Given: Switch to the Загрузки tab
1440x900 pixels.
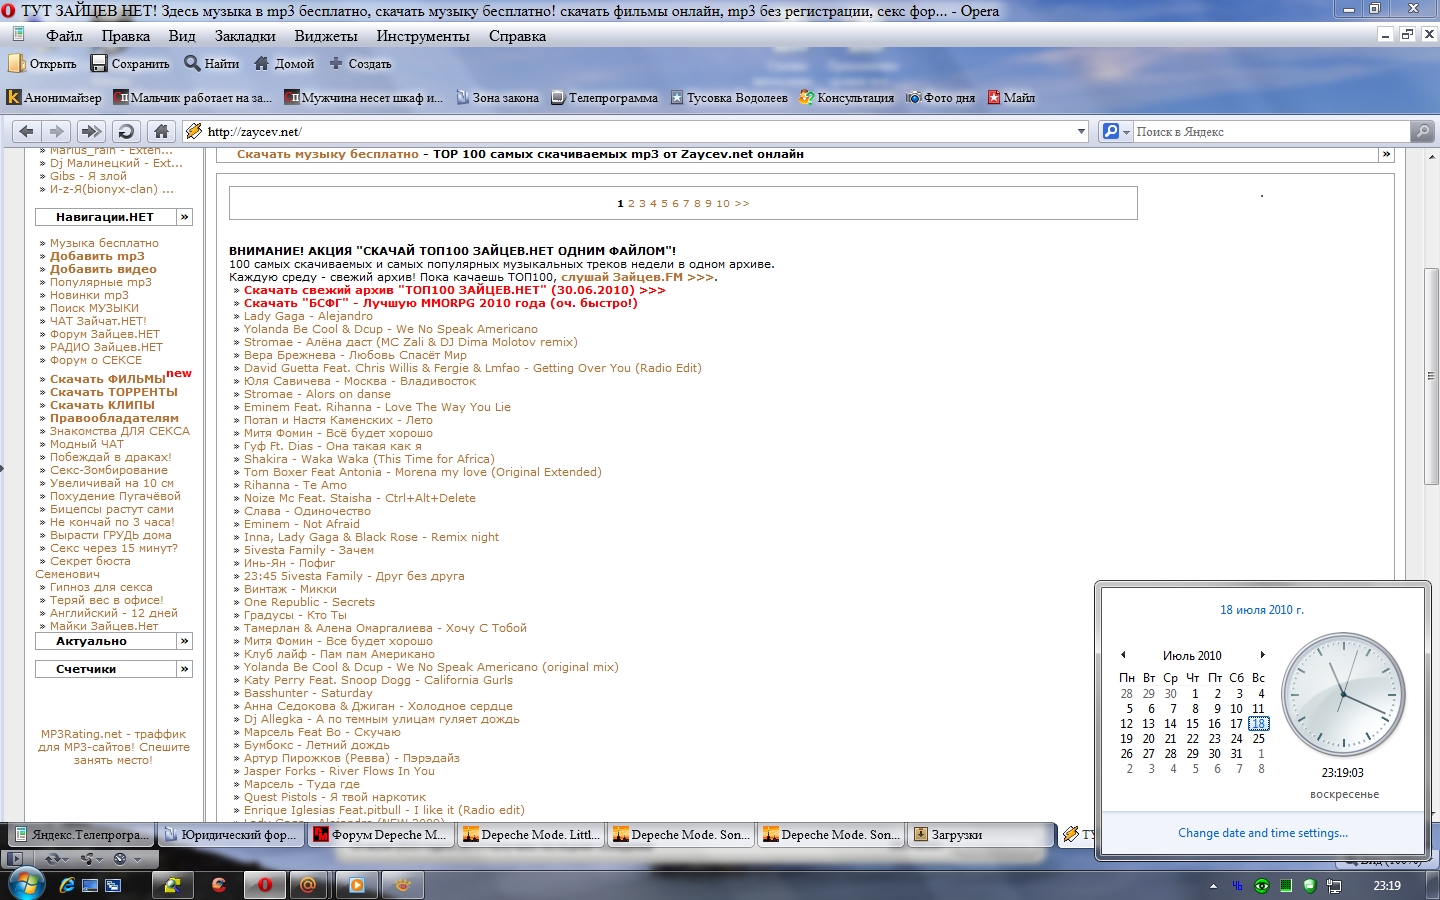Looking at the screenshot, I should tap(981, 834).
